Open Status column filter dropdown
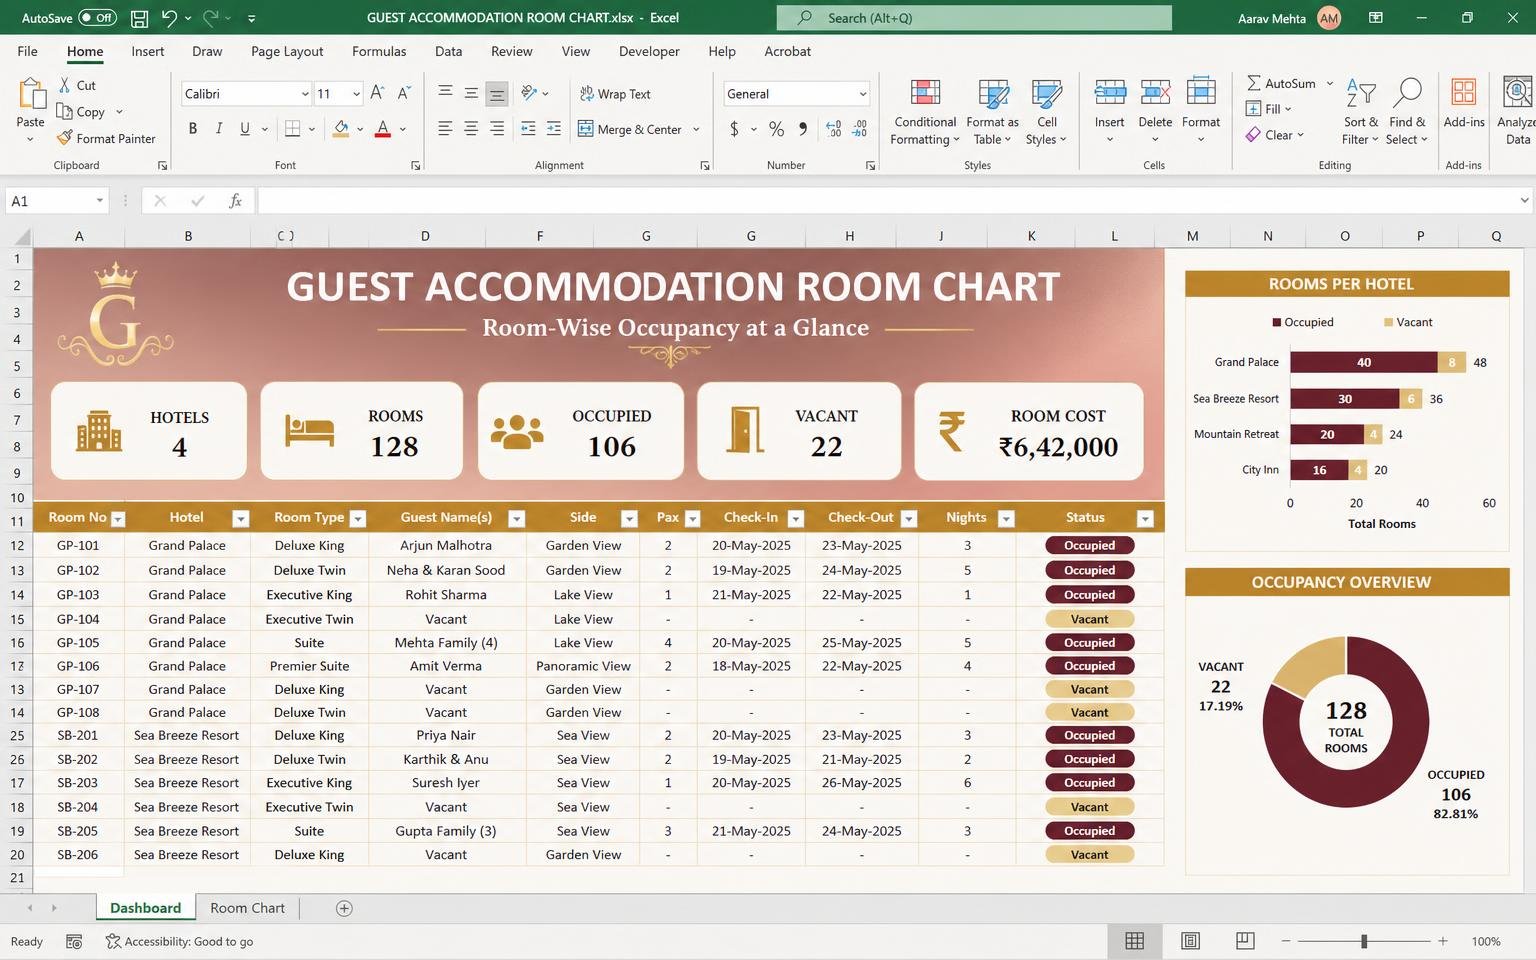1536x960 pixels. (x=1146, y=518)
